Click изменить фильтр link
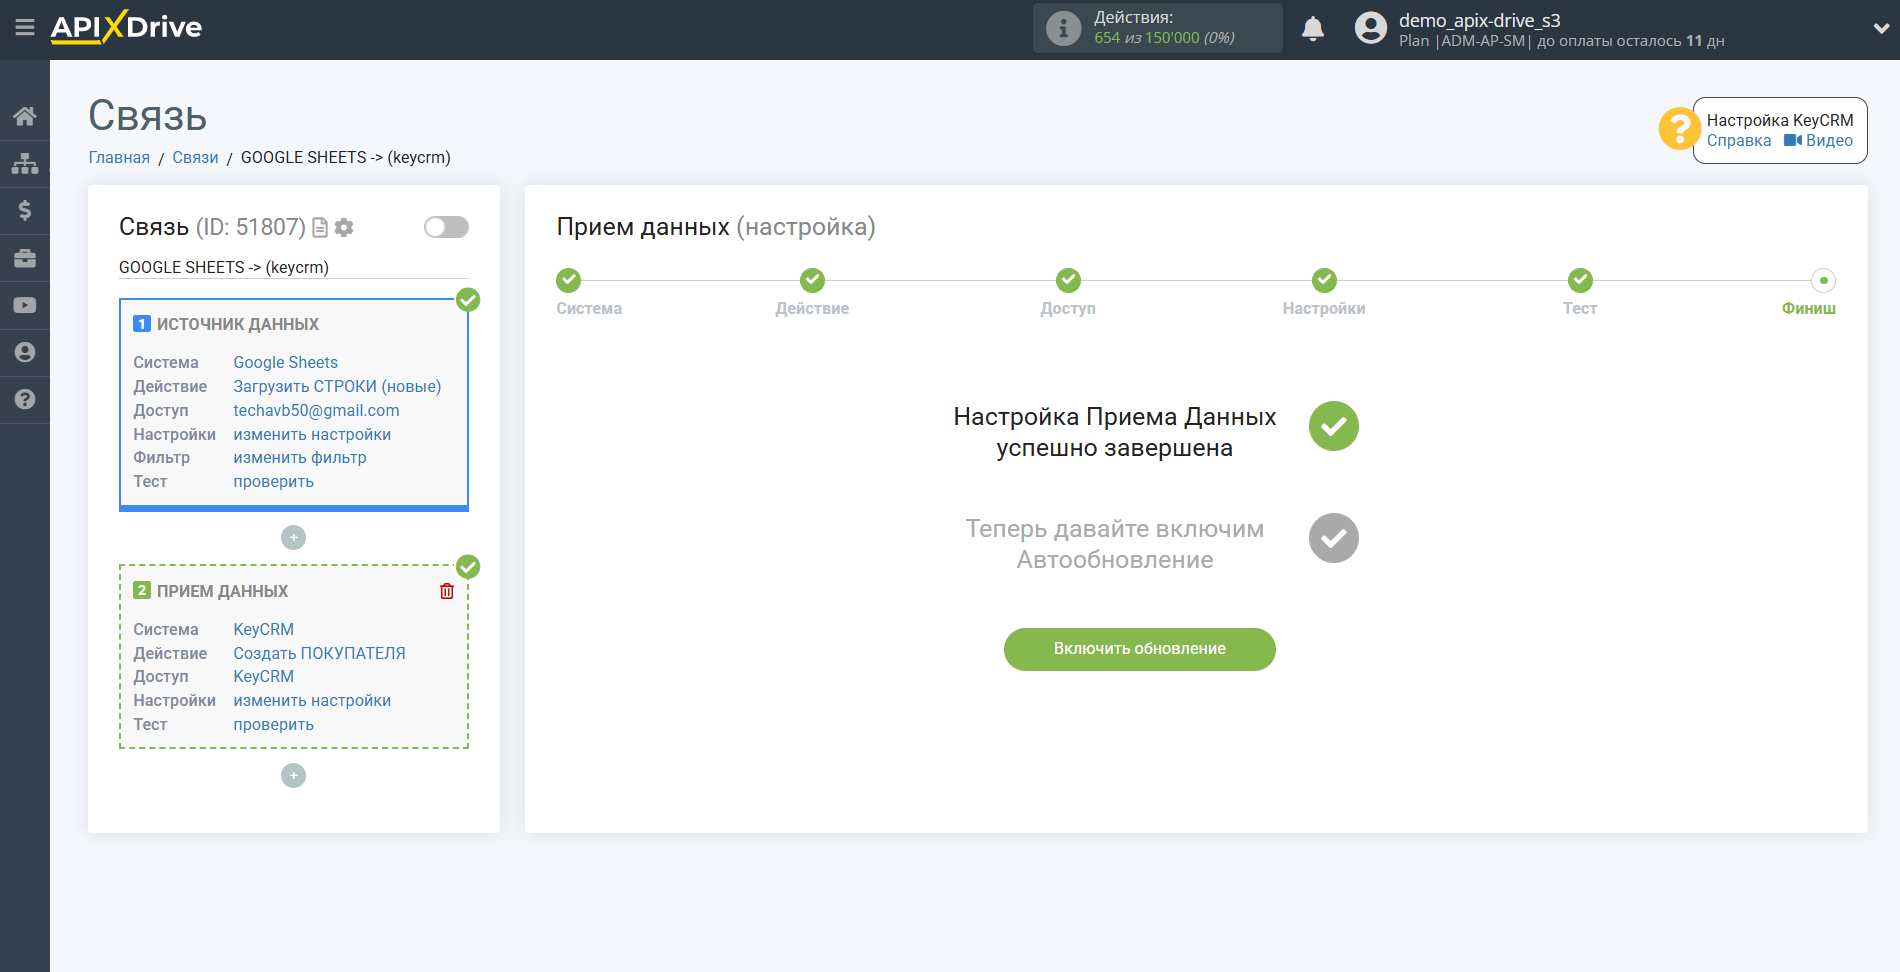1900x972 pixels. pos(300,457)
